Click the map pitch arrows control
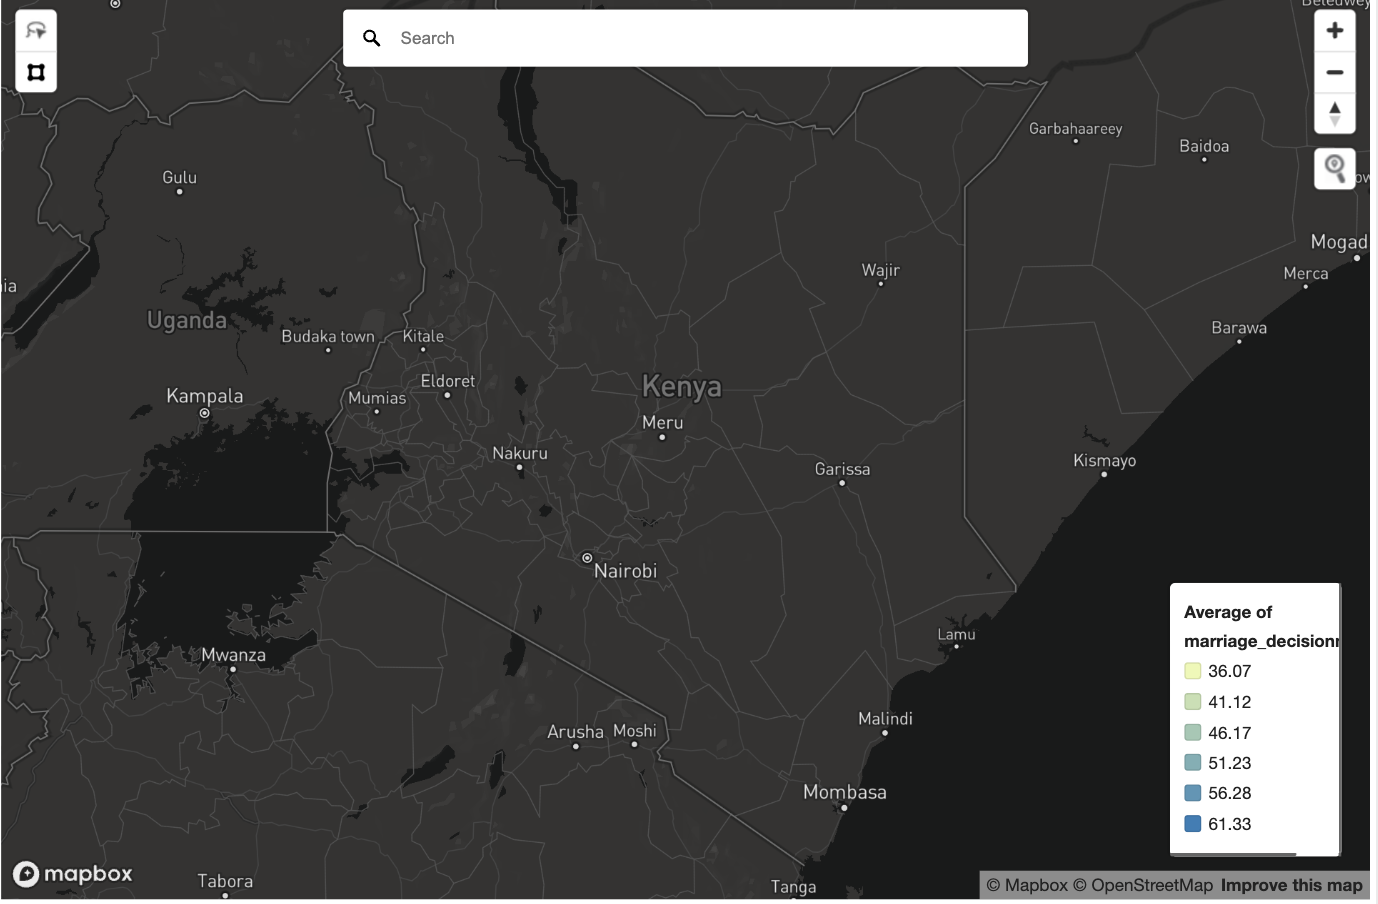1378x904 pixels. pos(1334,113)
